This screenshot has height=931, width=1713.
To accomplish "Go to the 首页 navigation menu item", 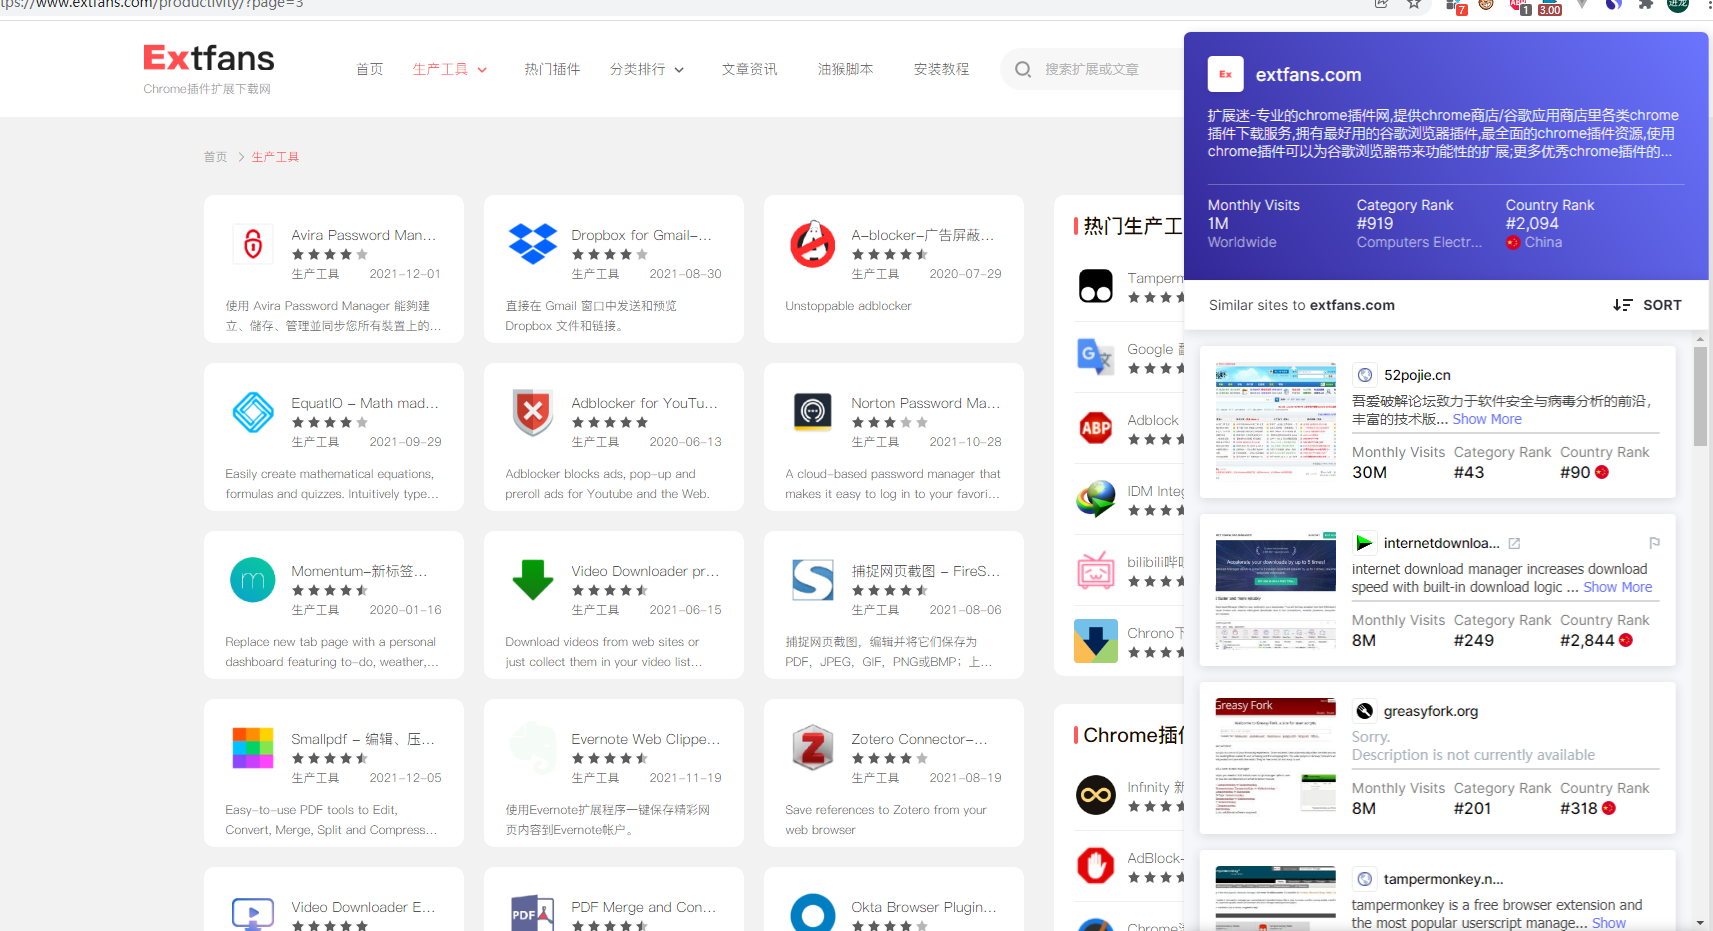I will (370, 69).
